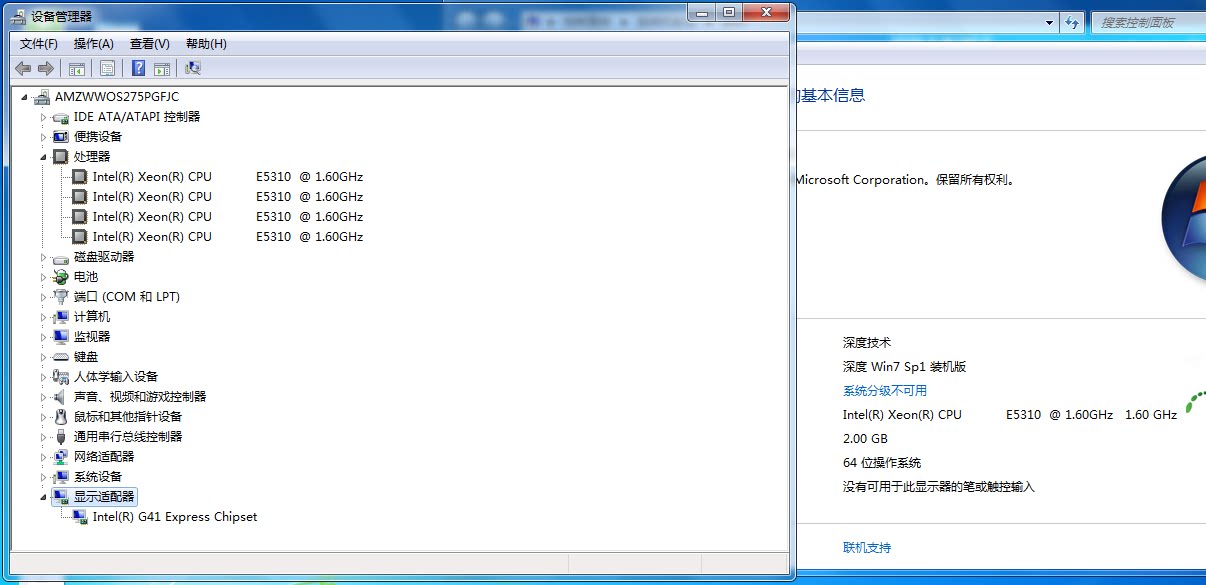Viewport: 1206px width, 585px height.
Task: Open the address bar dropdown in Control Panel window
Action: pos(1049,22)
